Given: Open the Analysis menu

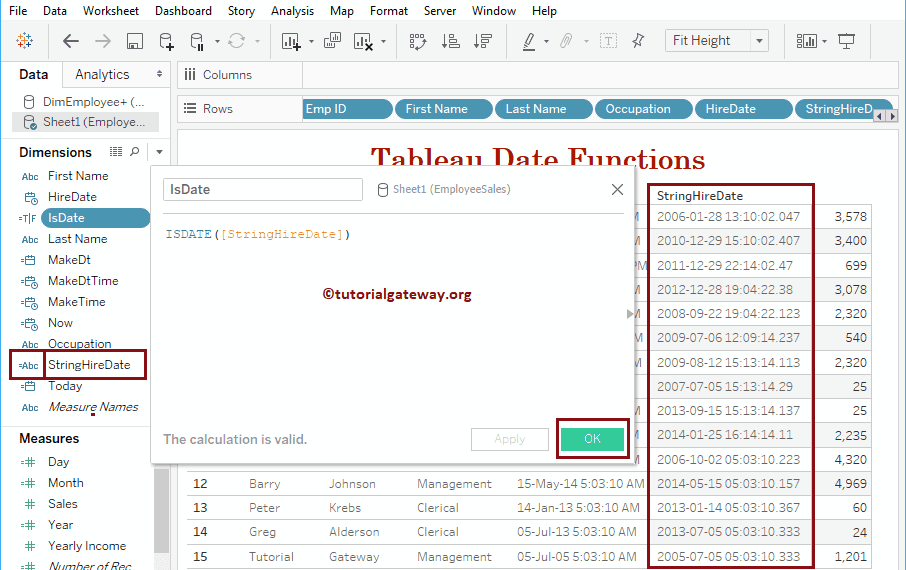Looking at the screenshot, I should click(292, 11).
